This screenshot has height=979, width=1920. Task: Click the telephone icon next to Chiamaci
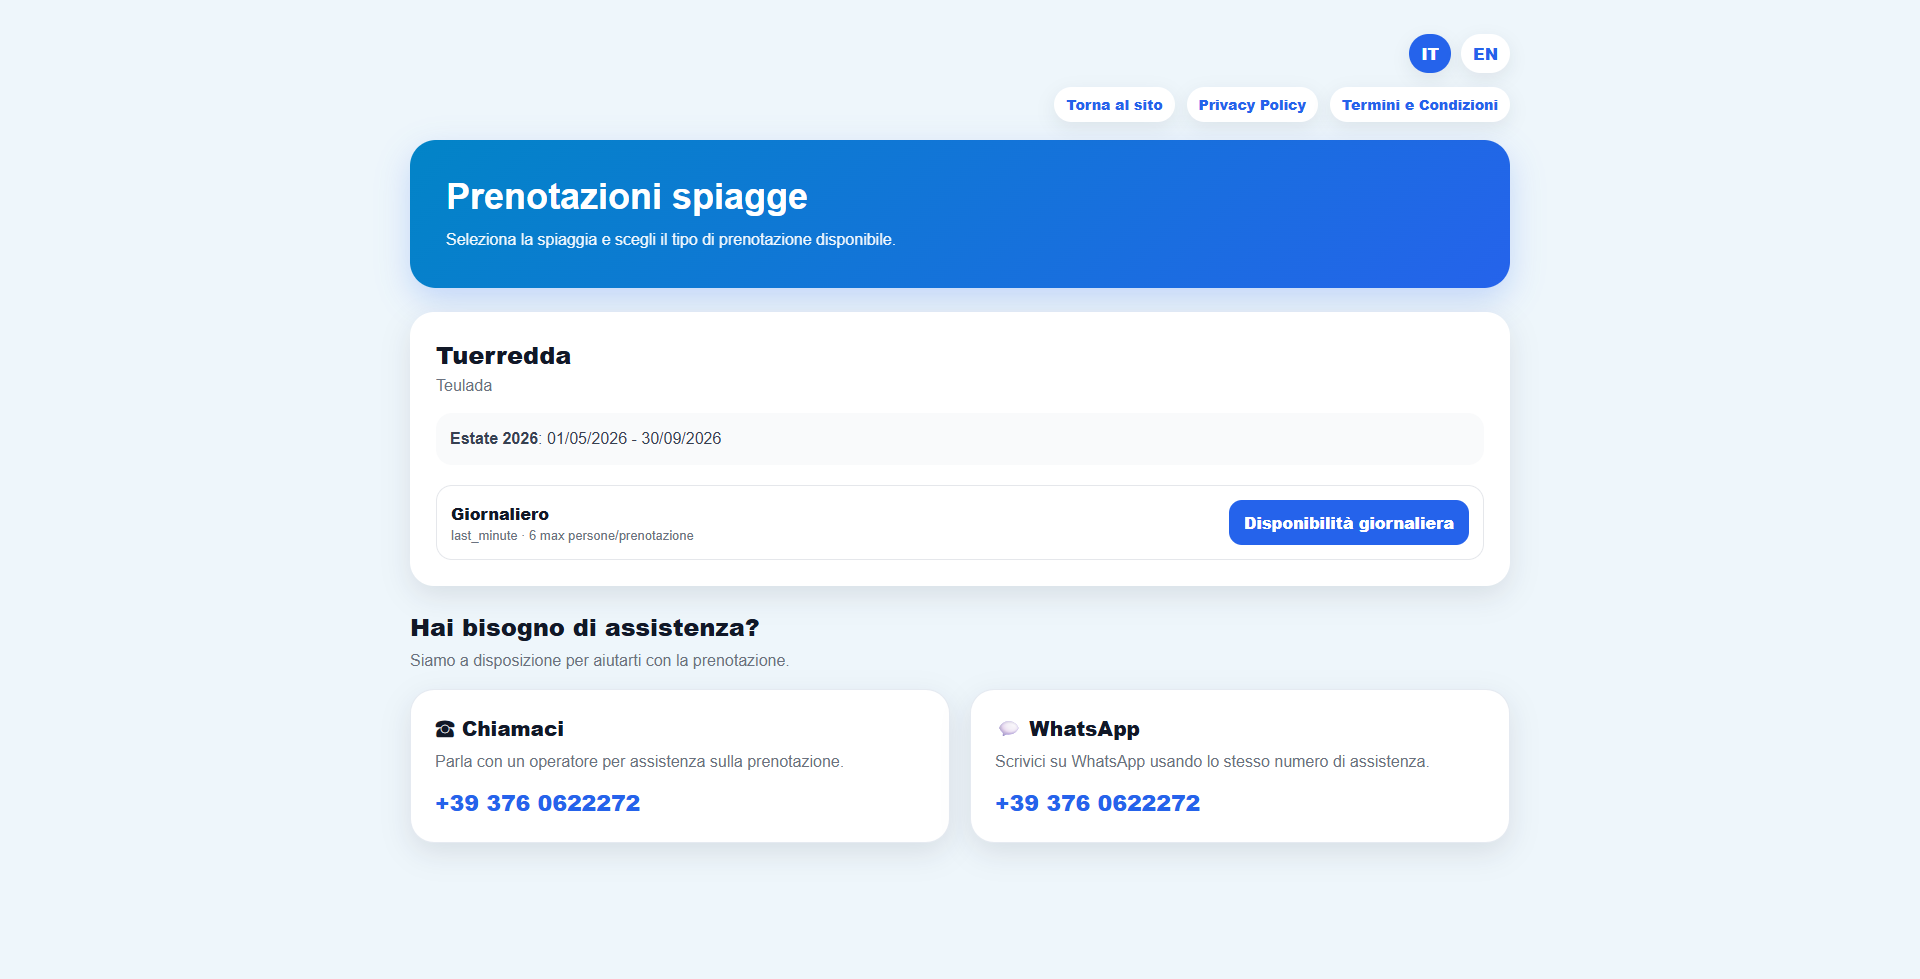tap(445, 729)
